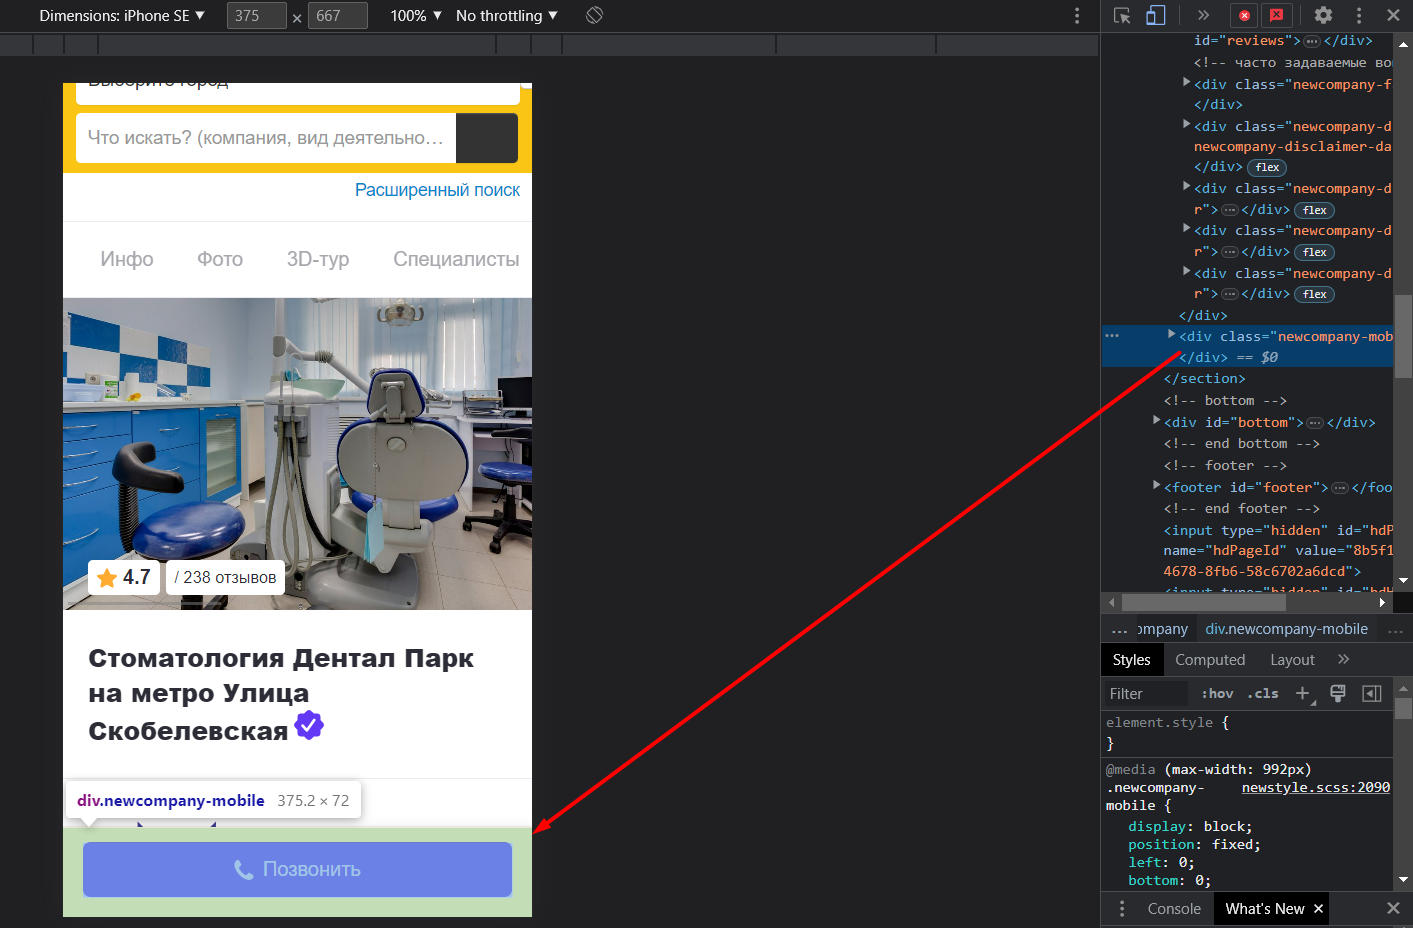Expand the collapsed ellipsis in div id bottom

click(x=1315, y=423)
